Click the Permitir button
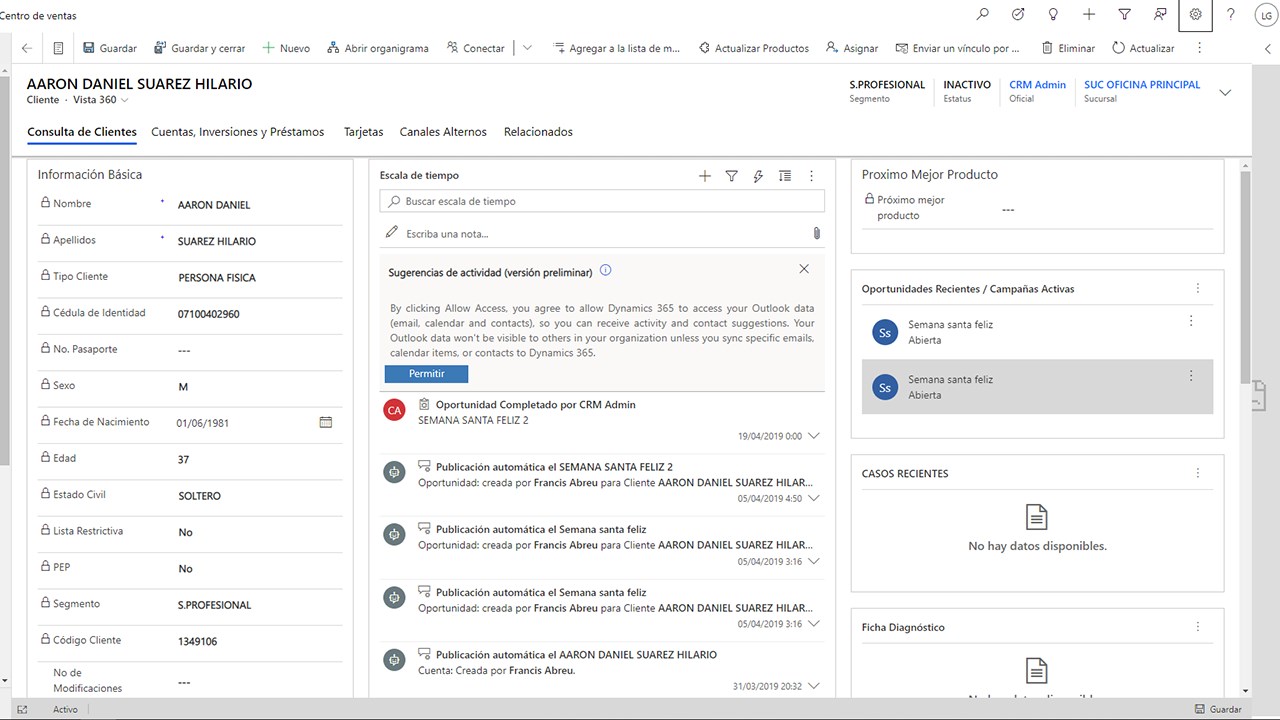The height and width of the screenshot is (720, 1280). 426,373
